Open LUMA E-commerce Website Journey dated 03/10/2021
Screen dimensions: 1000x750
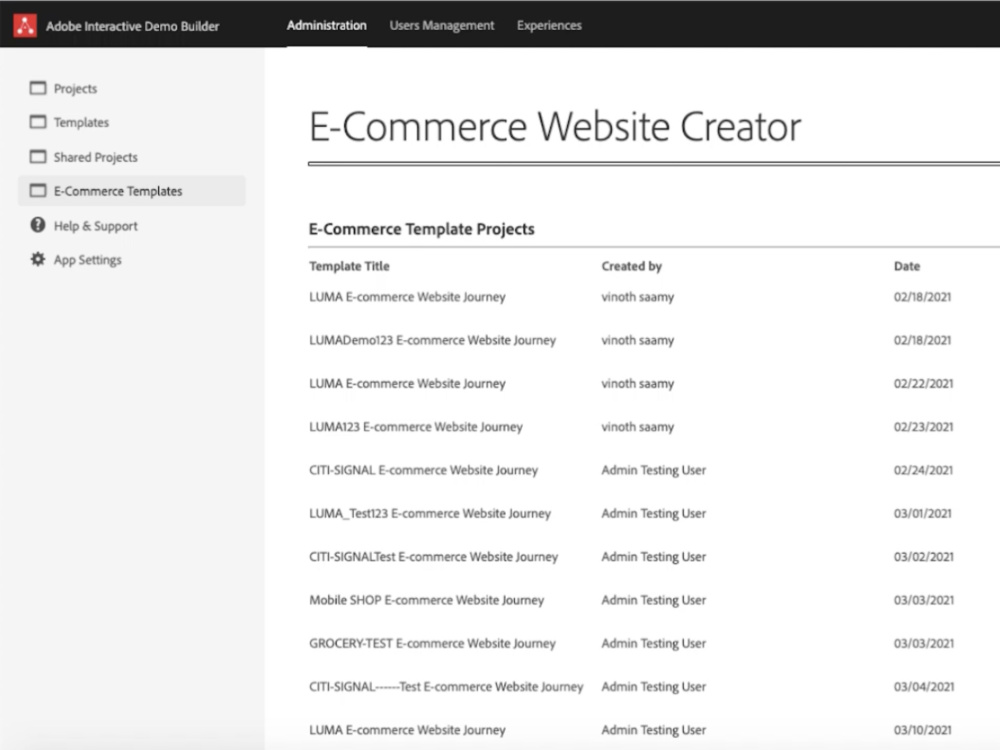pos(407,730)
